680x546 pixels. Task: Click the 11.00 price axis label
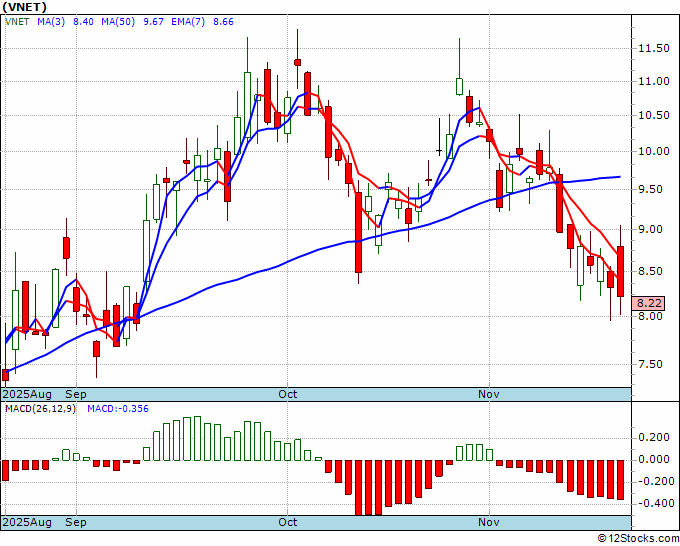(x=654, y=81)
